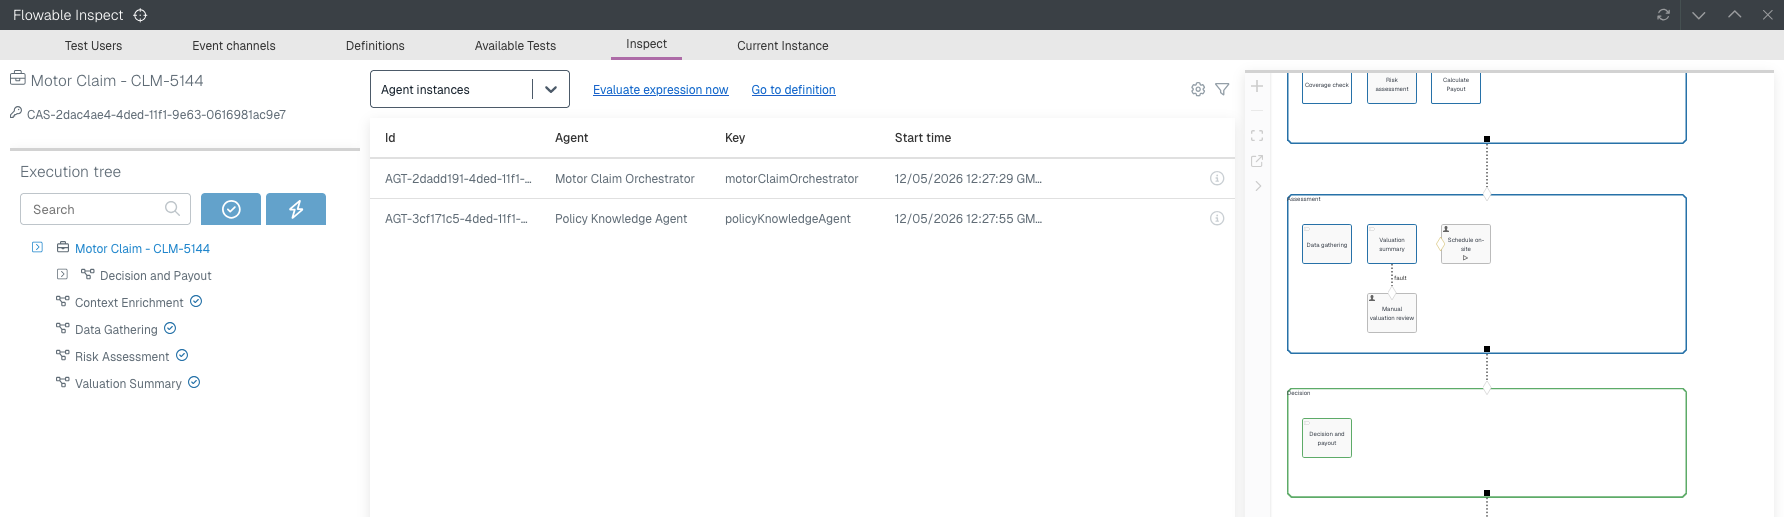Refresh the Flowable Inspect panel
The height and width of the screenshot is (517, 1784).
[1663, 15]
